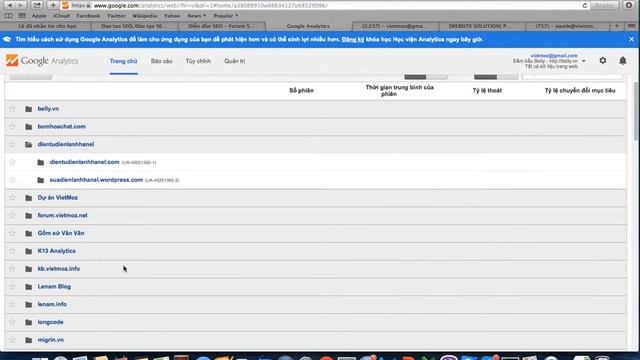
Task: Star the diensudienlanhhanel account row
Action: point(12,144)
